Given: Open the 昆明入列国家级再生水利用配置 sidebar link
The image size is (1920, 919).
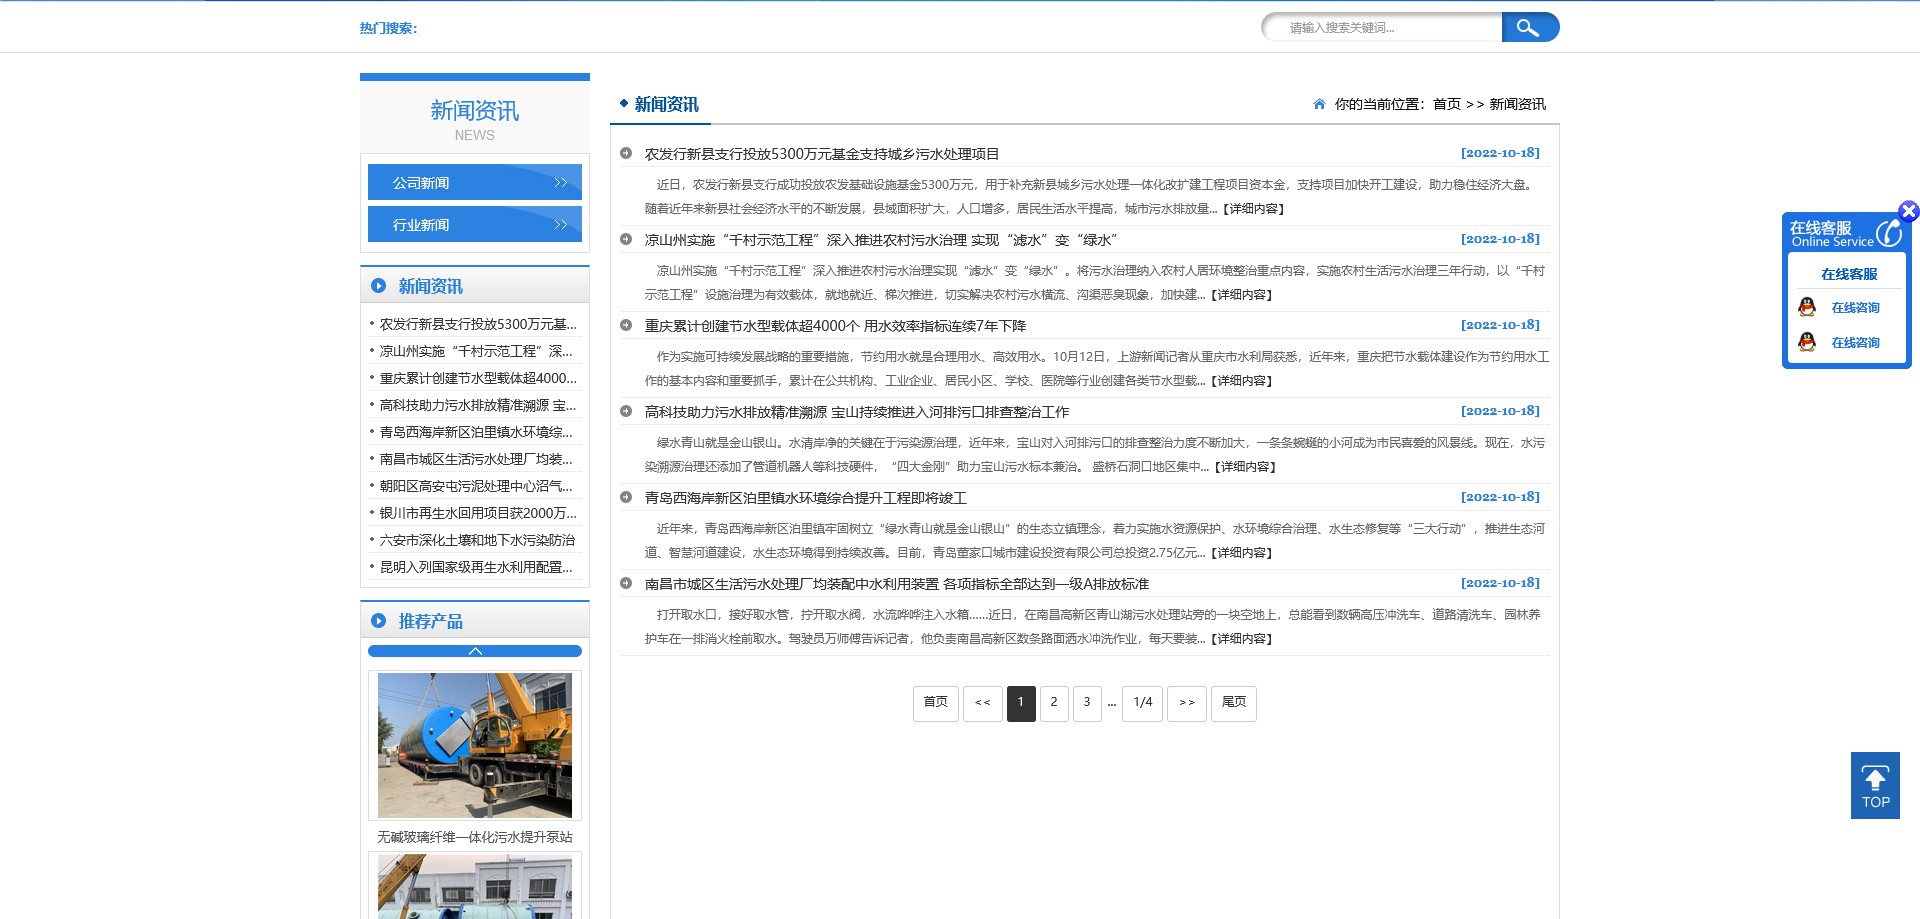Looking at the screenshot, I should coord(474,566).
